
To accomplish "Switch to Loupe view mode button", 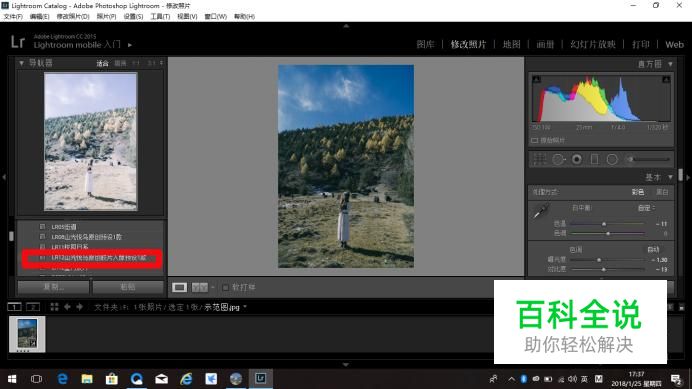I will pos(179,287).
